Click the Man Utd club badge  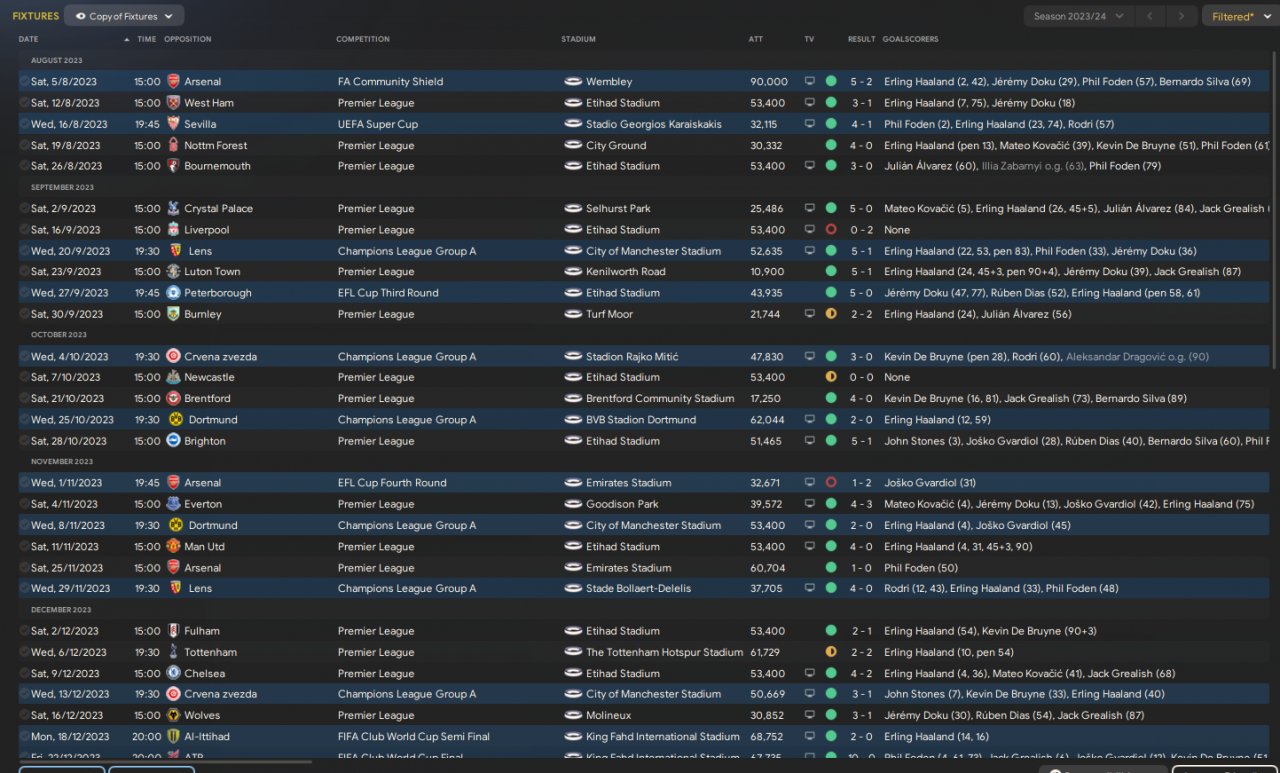coord(173,547)
